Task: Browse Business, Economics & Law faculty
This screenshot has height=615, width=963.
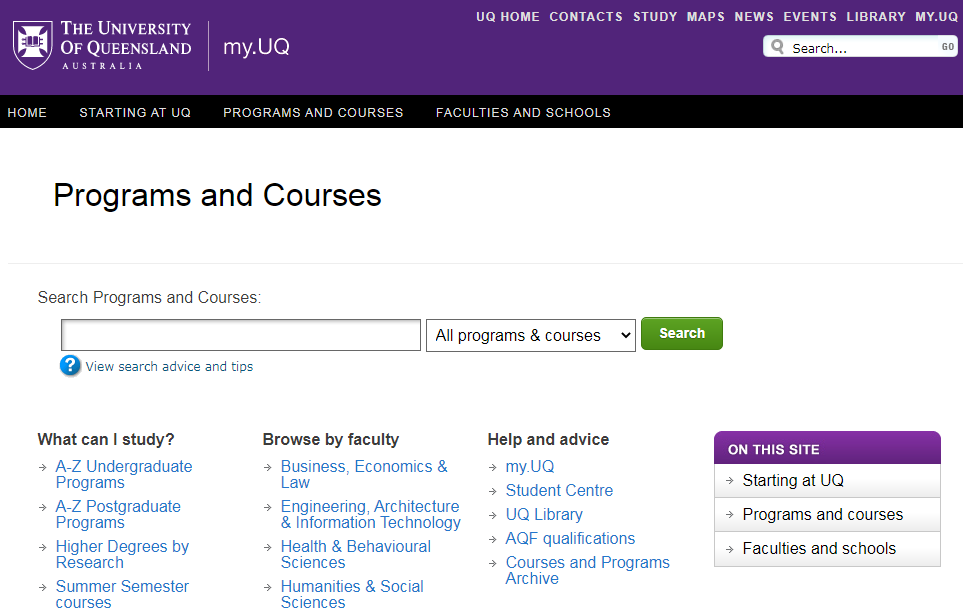Action: (364, 474)
